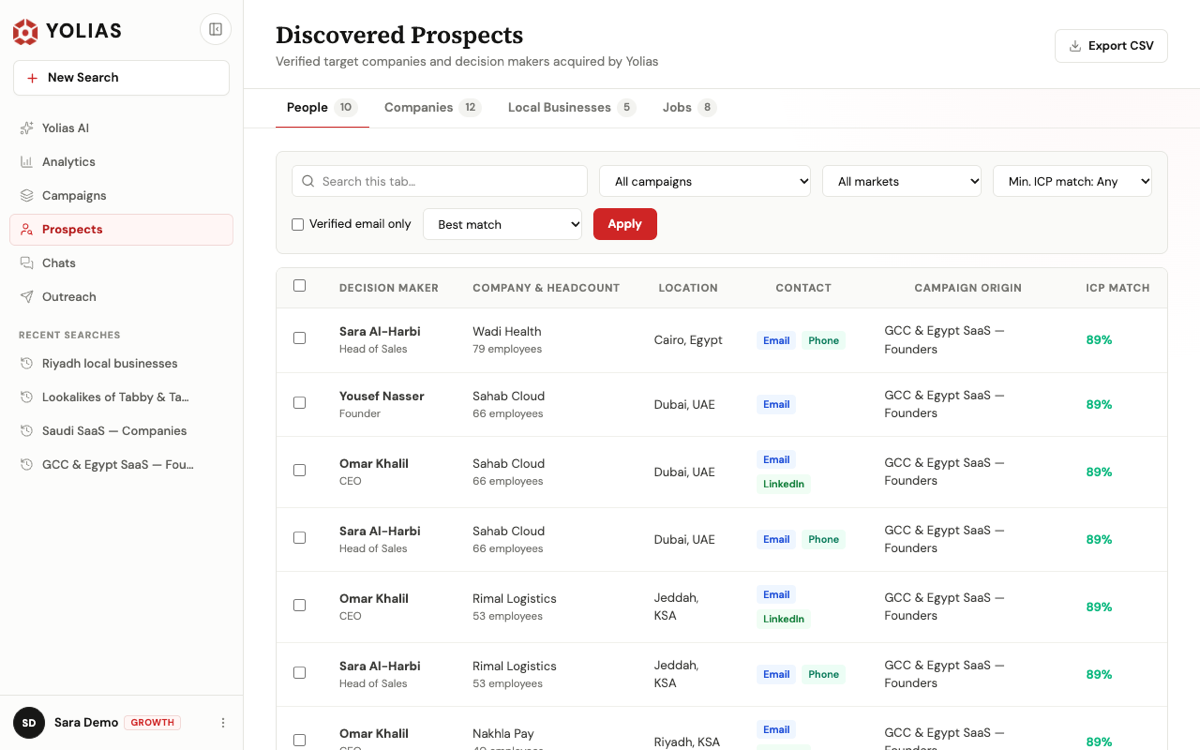Select checkbox for Omar Khalil at Sahab Cloud
The image size is (1200, 750).
(299, 470)
